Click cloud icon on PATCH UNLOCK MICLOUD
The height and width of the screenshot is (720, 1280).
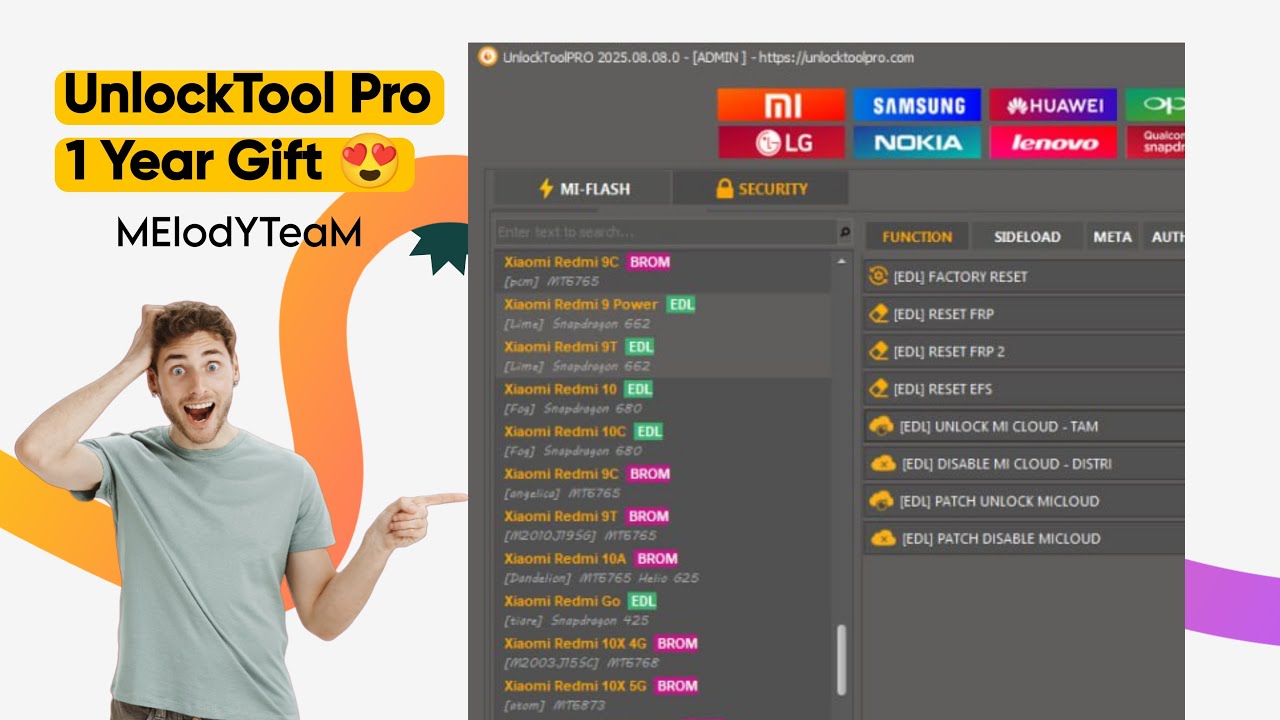pos(882,501)
